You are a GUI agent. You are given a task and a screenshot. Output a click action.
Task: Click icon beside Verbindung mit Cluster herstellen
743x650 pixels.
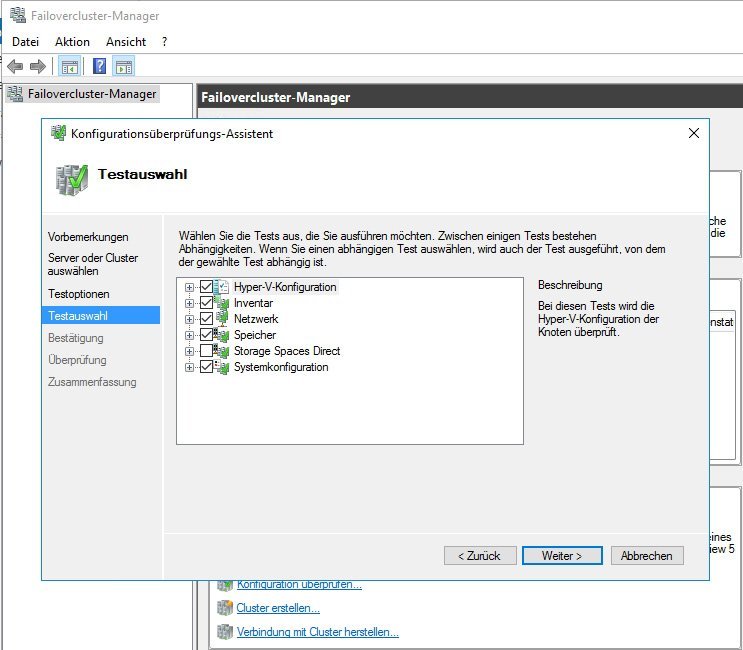click(225, 632)
